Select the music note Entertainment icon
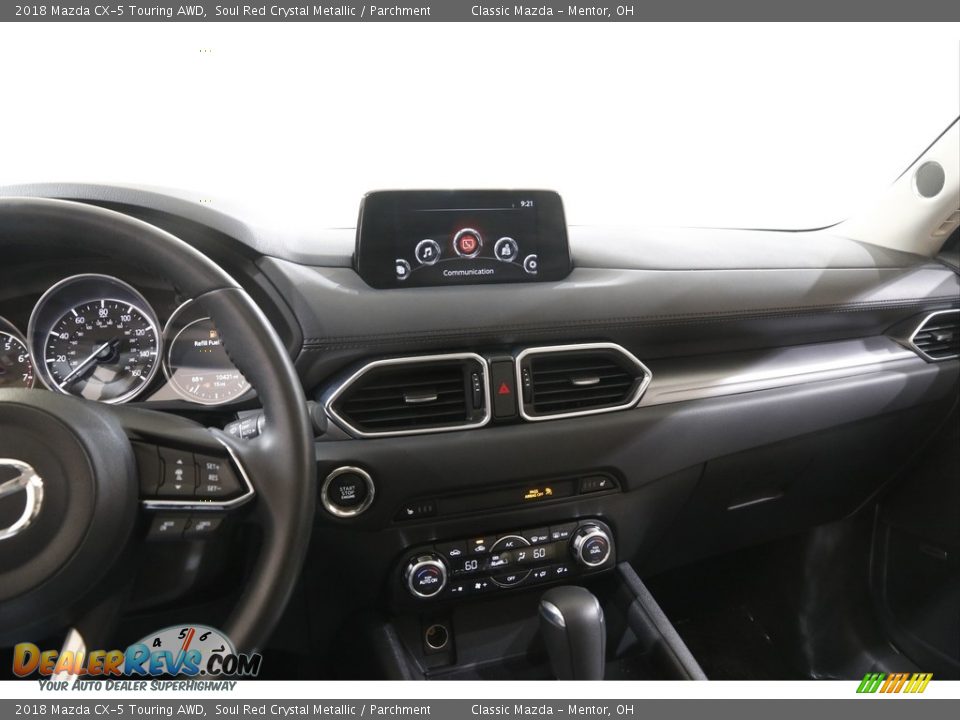Screen dimensions: 960x720 [x=427, y=251]
